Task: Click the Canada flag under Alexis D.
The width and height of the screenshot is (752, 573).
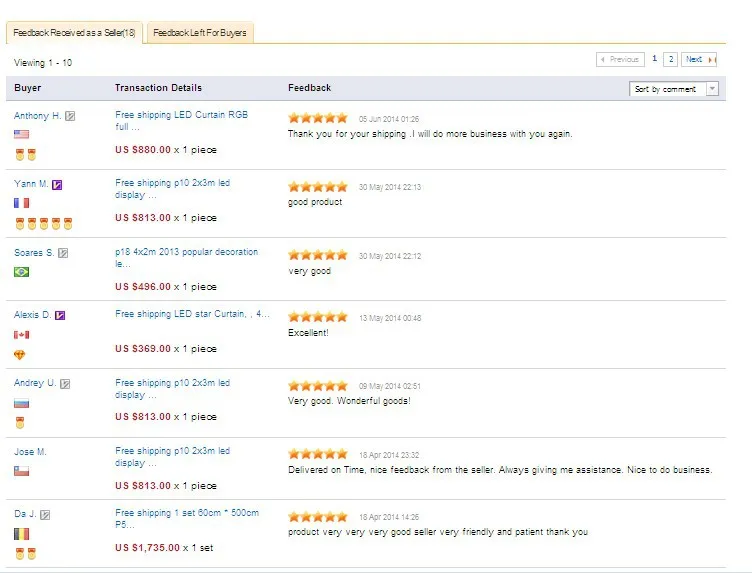Action: (22, 335)
